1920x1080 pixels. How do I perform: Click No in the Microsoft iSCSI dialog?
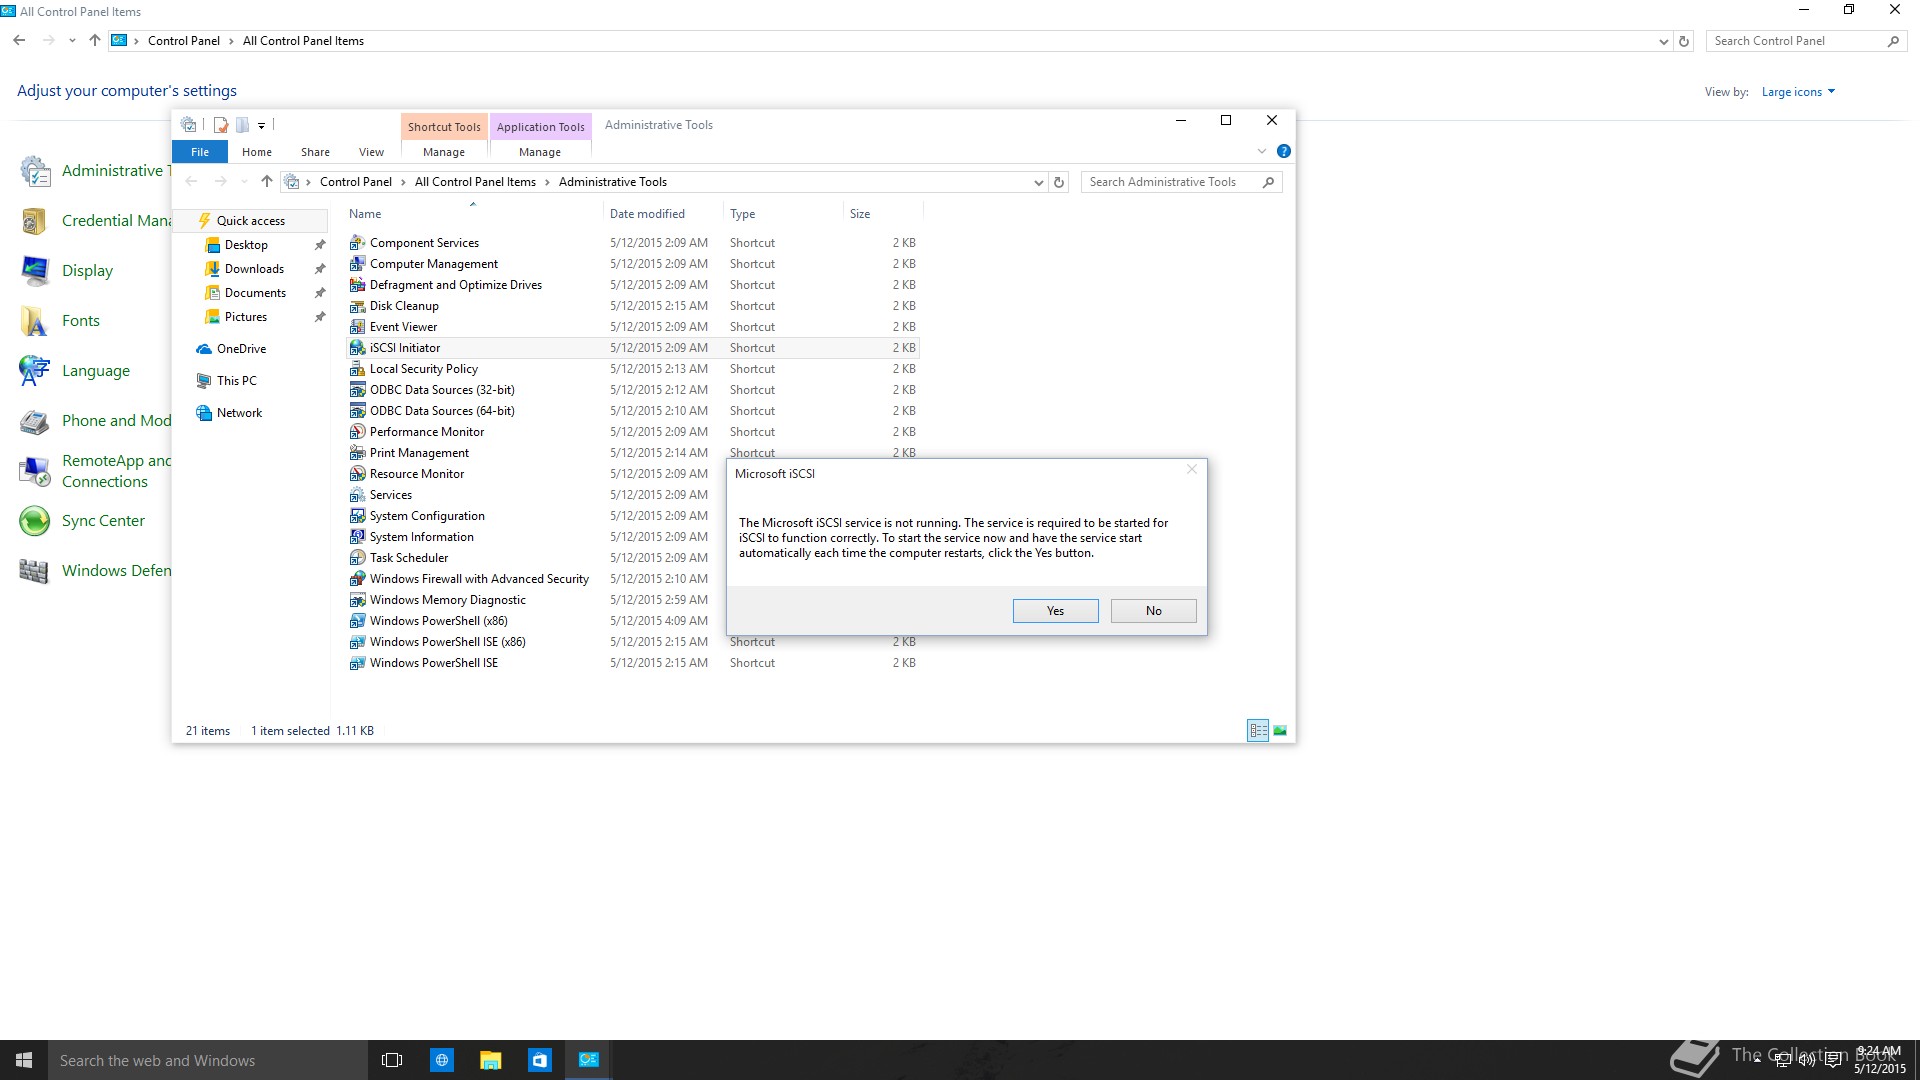(x=1153, y=611)
